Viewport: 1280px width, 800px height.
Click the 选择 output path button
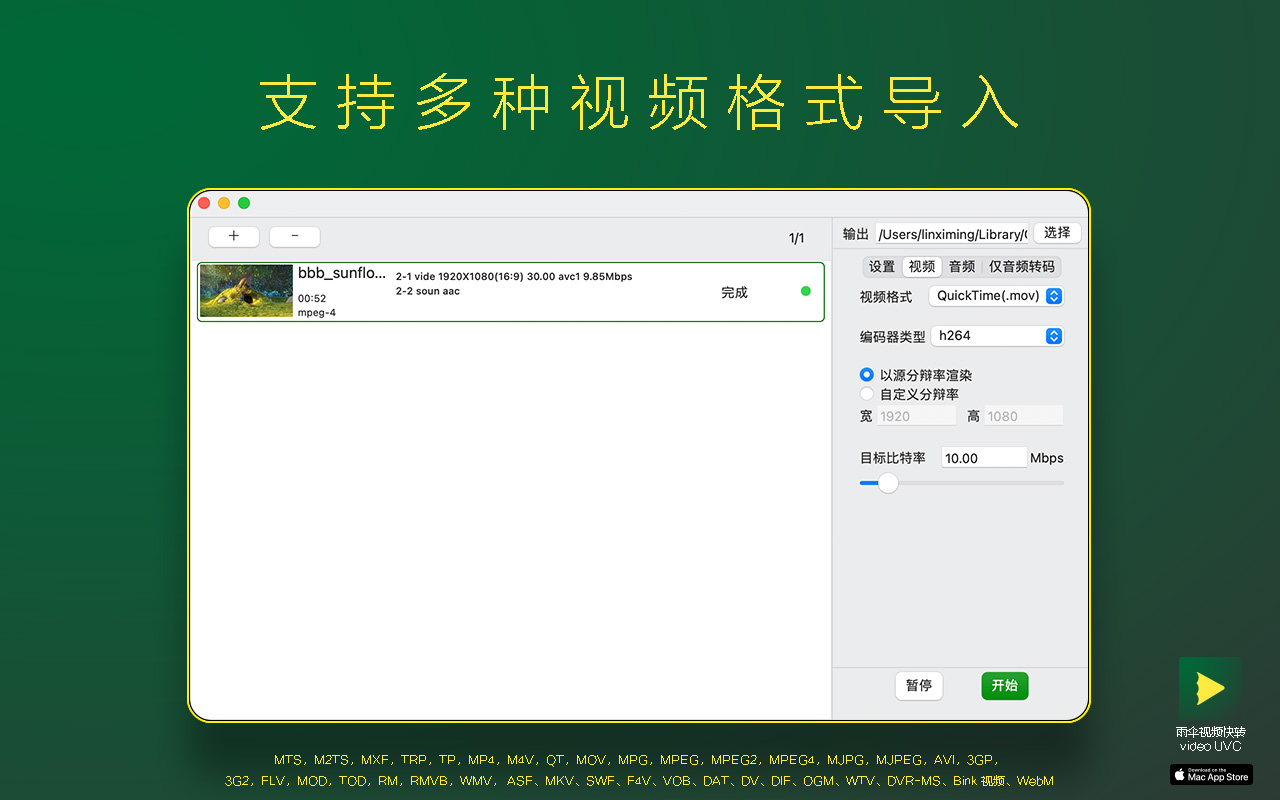coord(1057,233)
